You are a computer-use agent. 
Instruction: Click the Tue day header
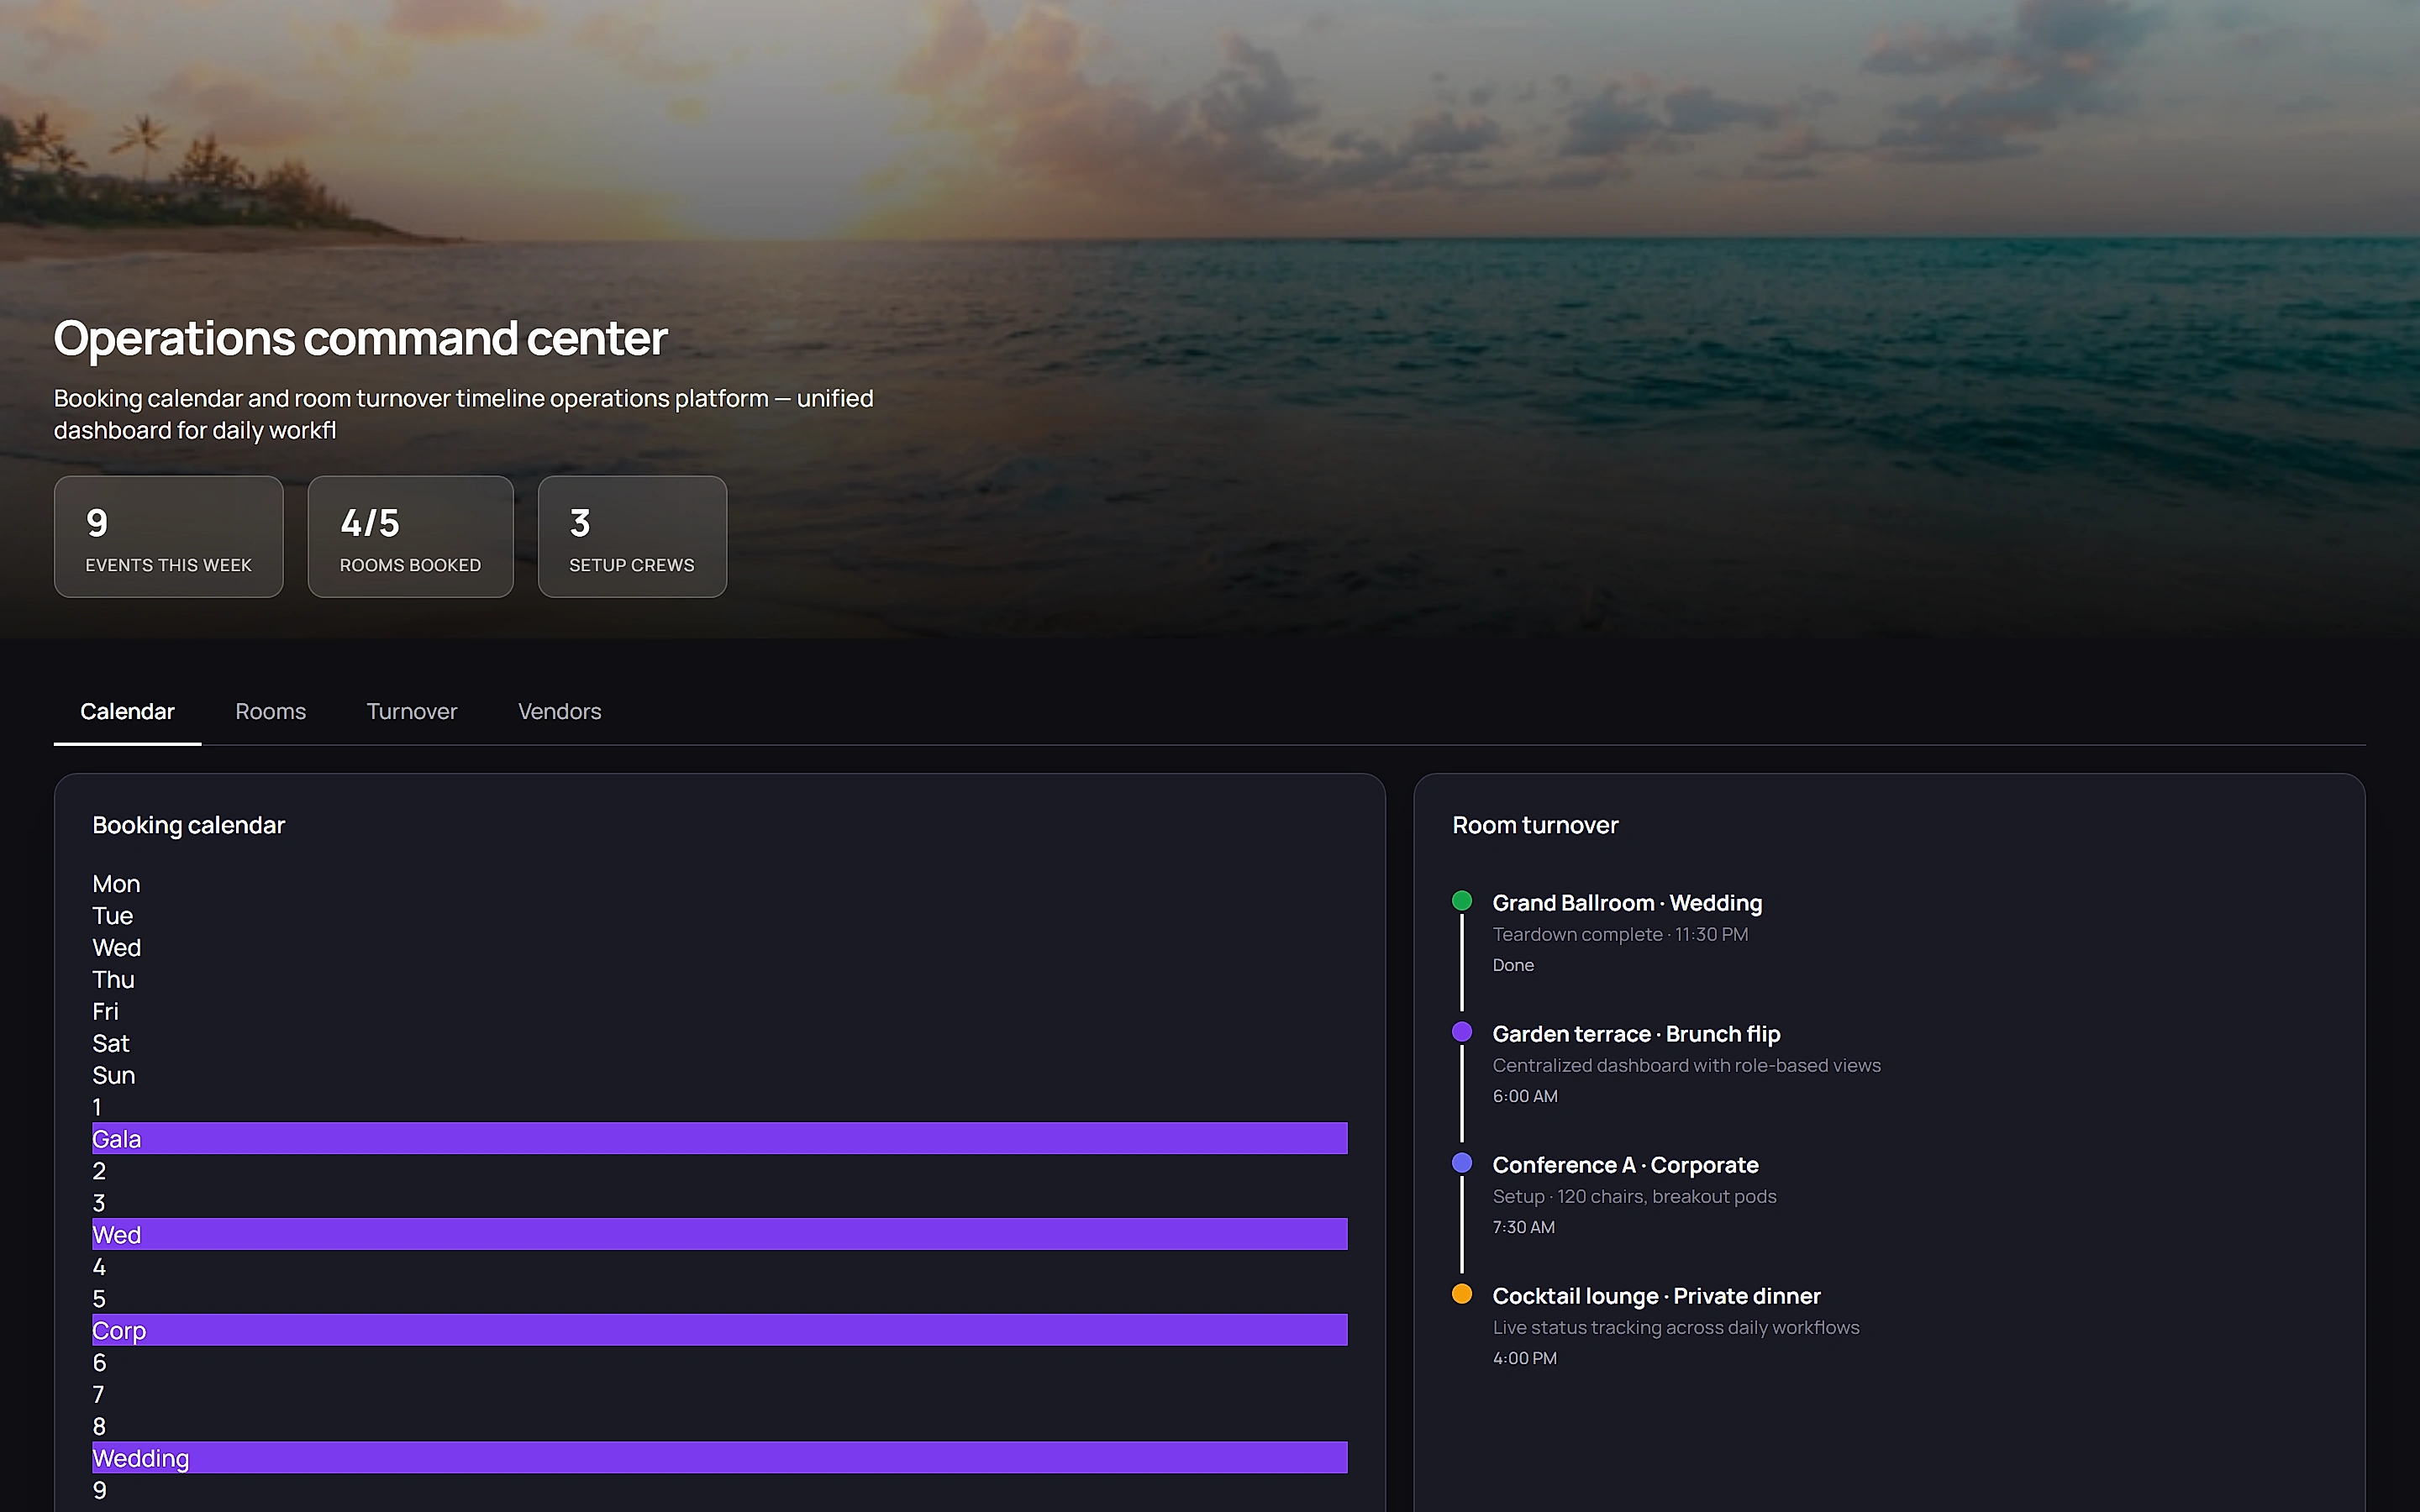(112, 916)
